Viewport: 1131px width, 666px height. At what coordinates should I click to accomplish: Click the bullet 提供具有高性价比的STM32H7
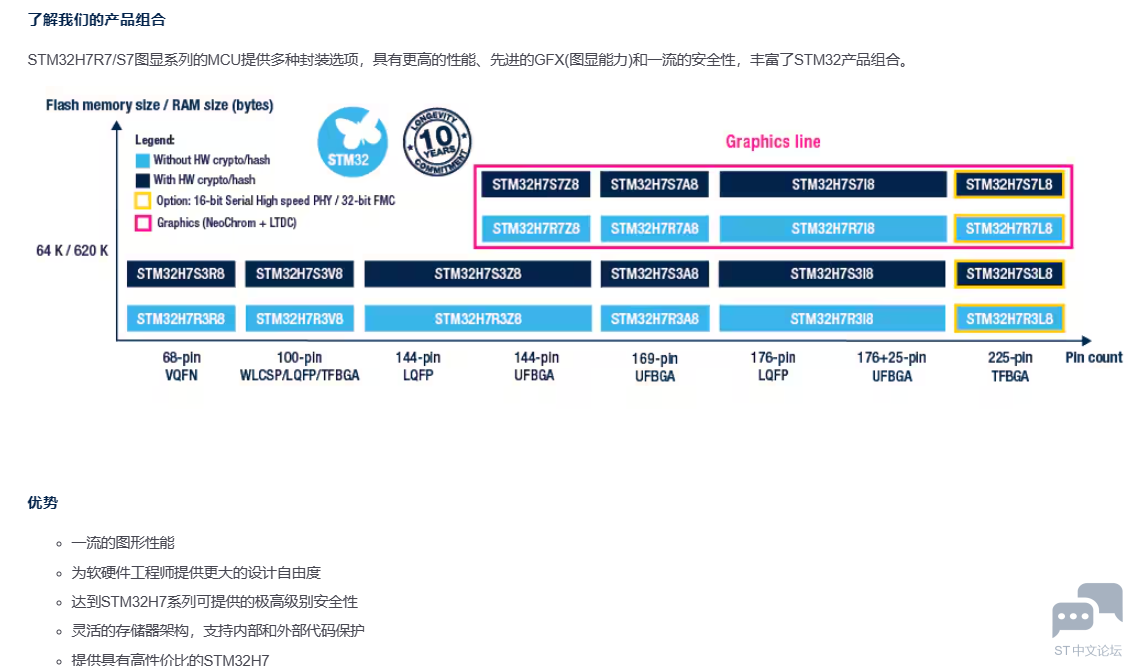[x=170, y=660]
